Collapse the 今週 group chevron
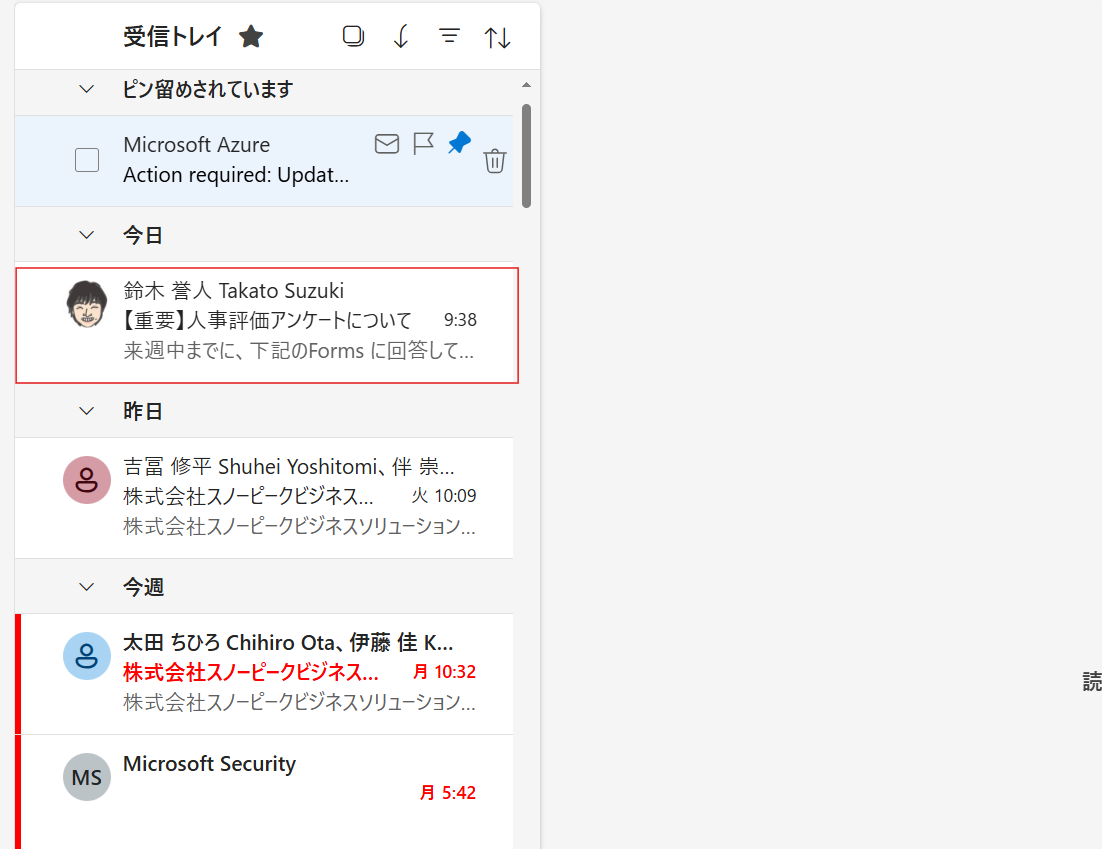 87,587
